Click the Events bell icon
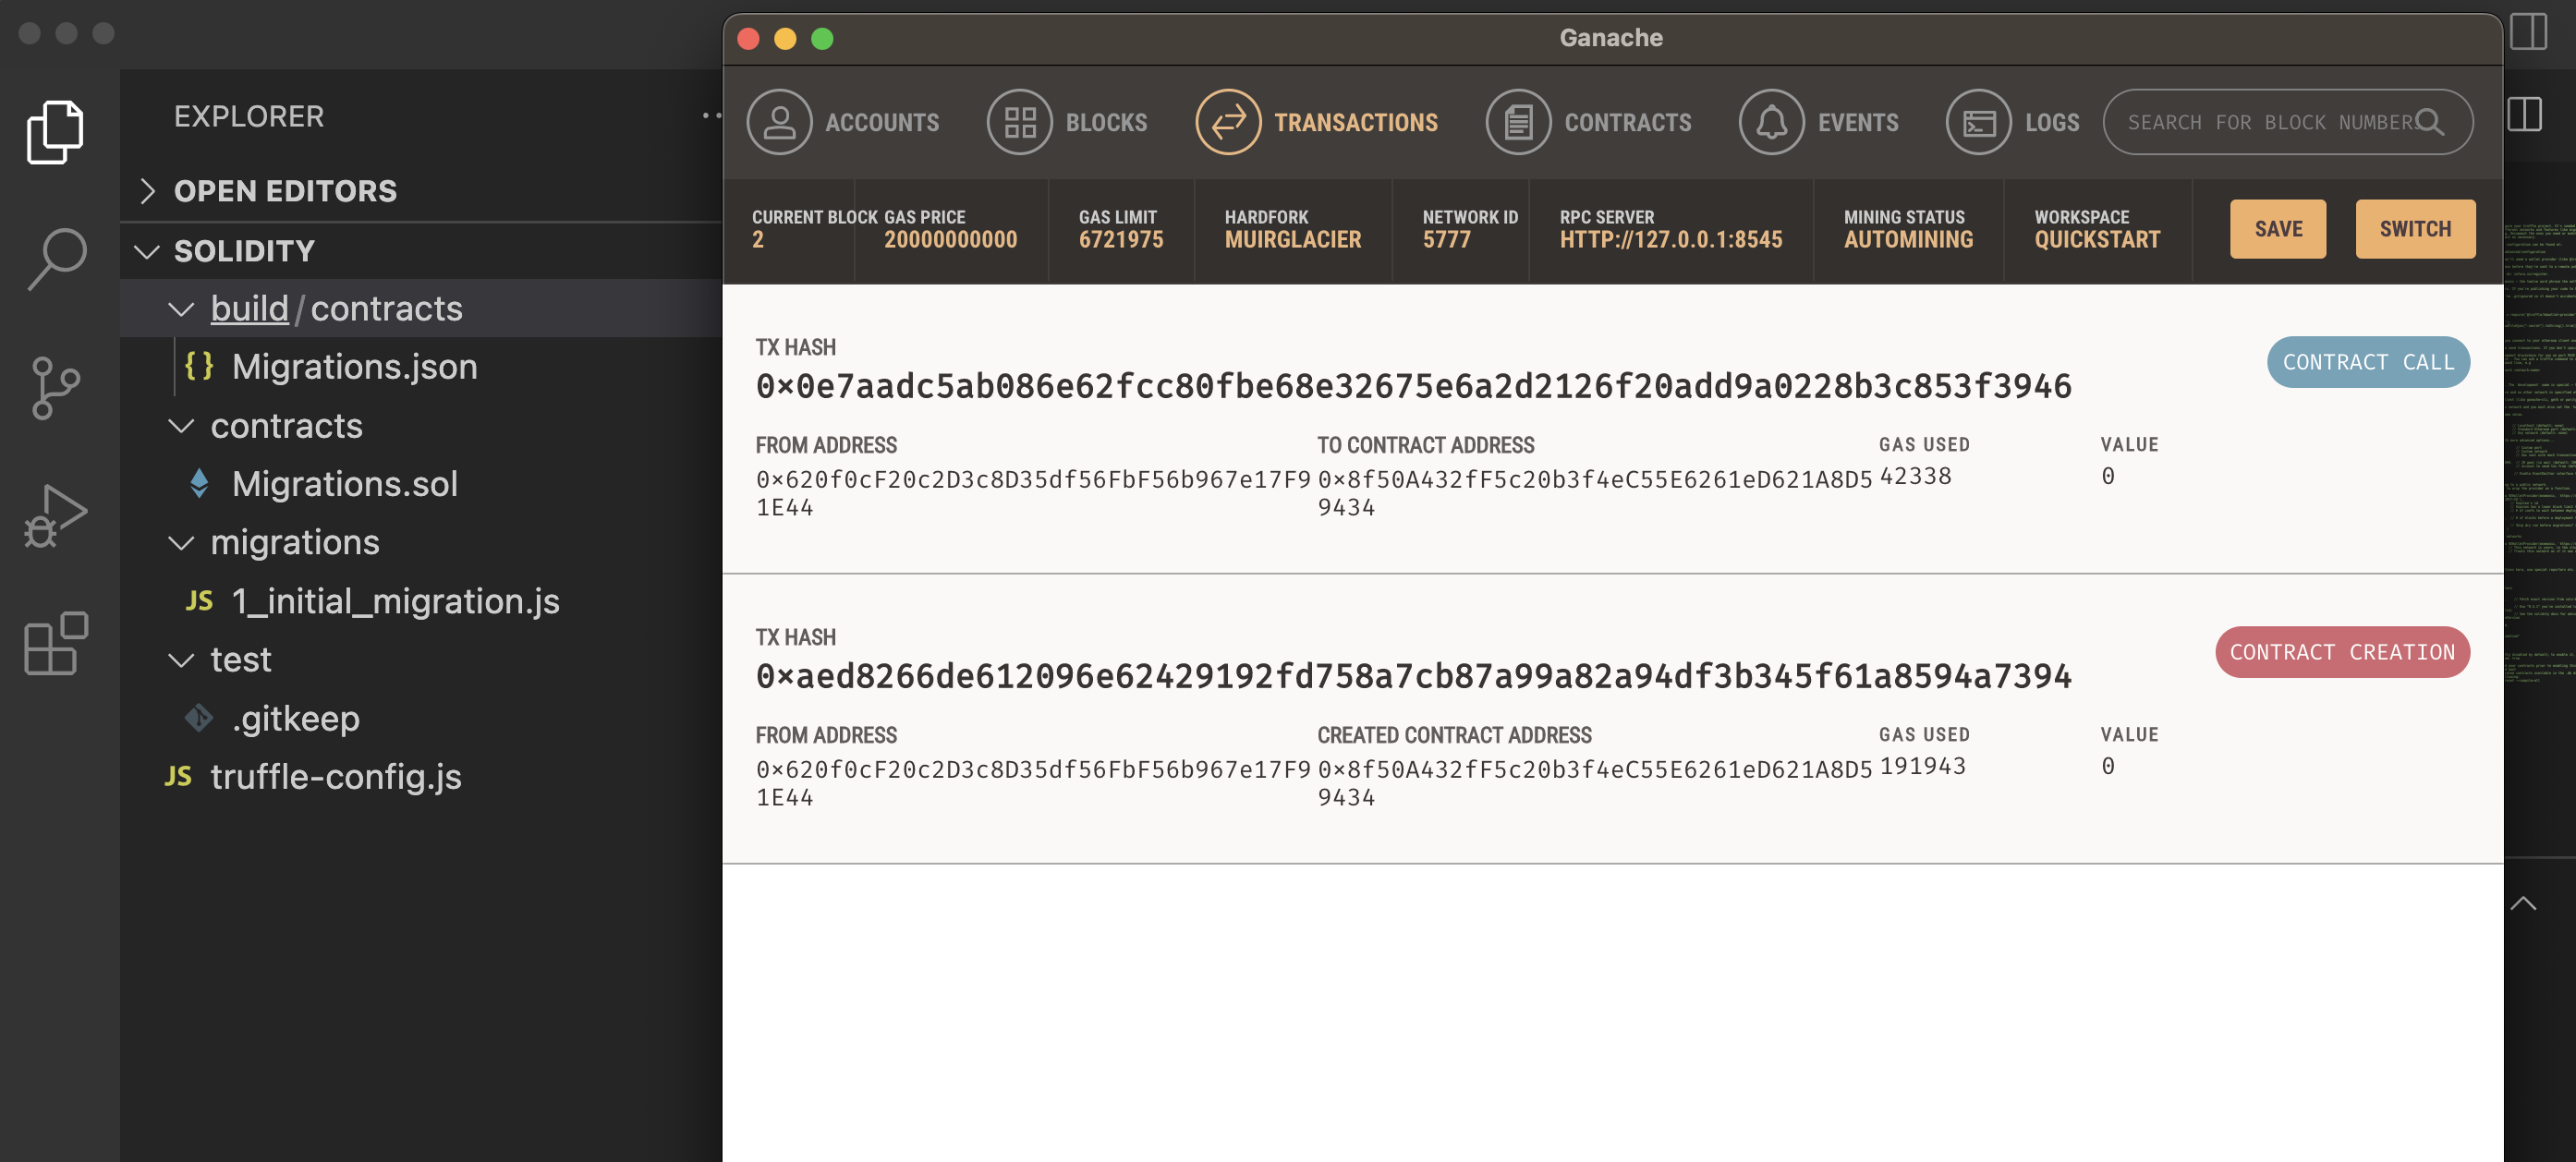Screen dimensions: 2576x1162 (1770, 122)
